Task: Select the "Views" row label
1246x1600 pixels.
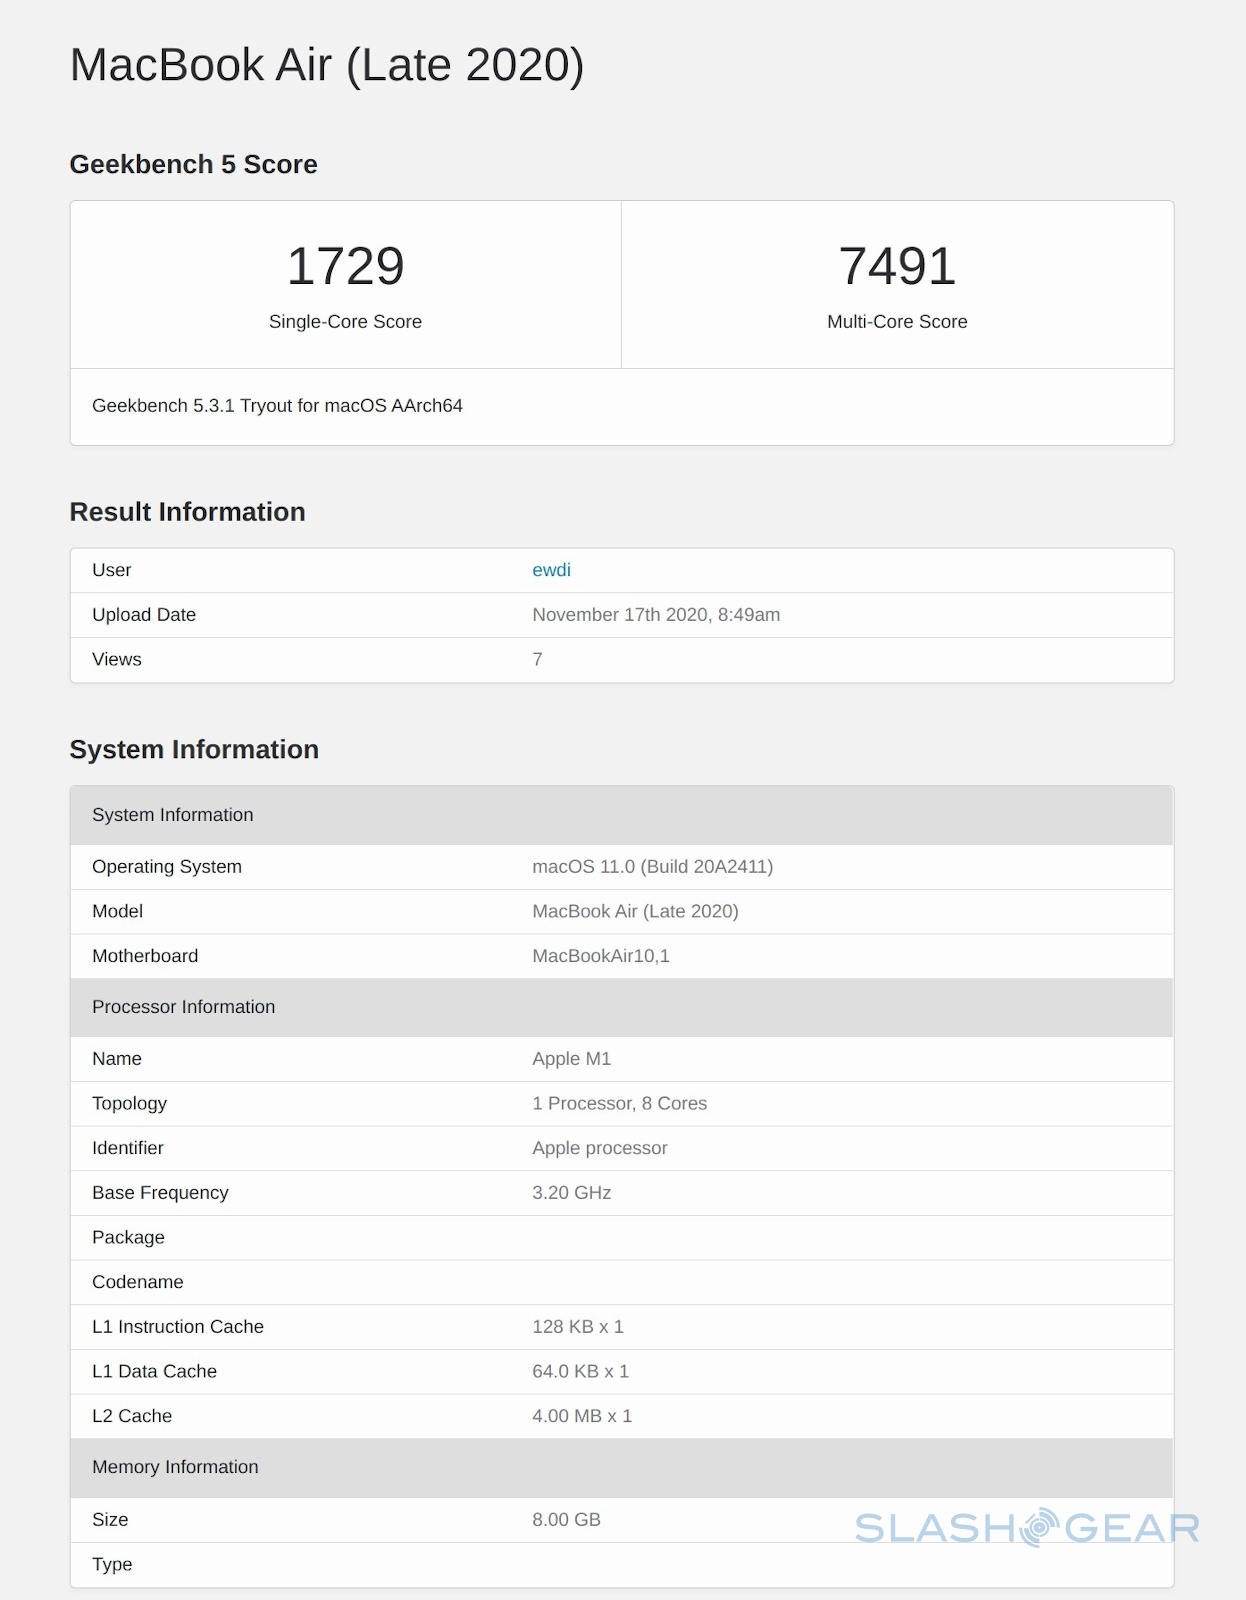Action: click(x=117, y=660)
